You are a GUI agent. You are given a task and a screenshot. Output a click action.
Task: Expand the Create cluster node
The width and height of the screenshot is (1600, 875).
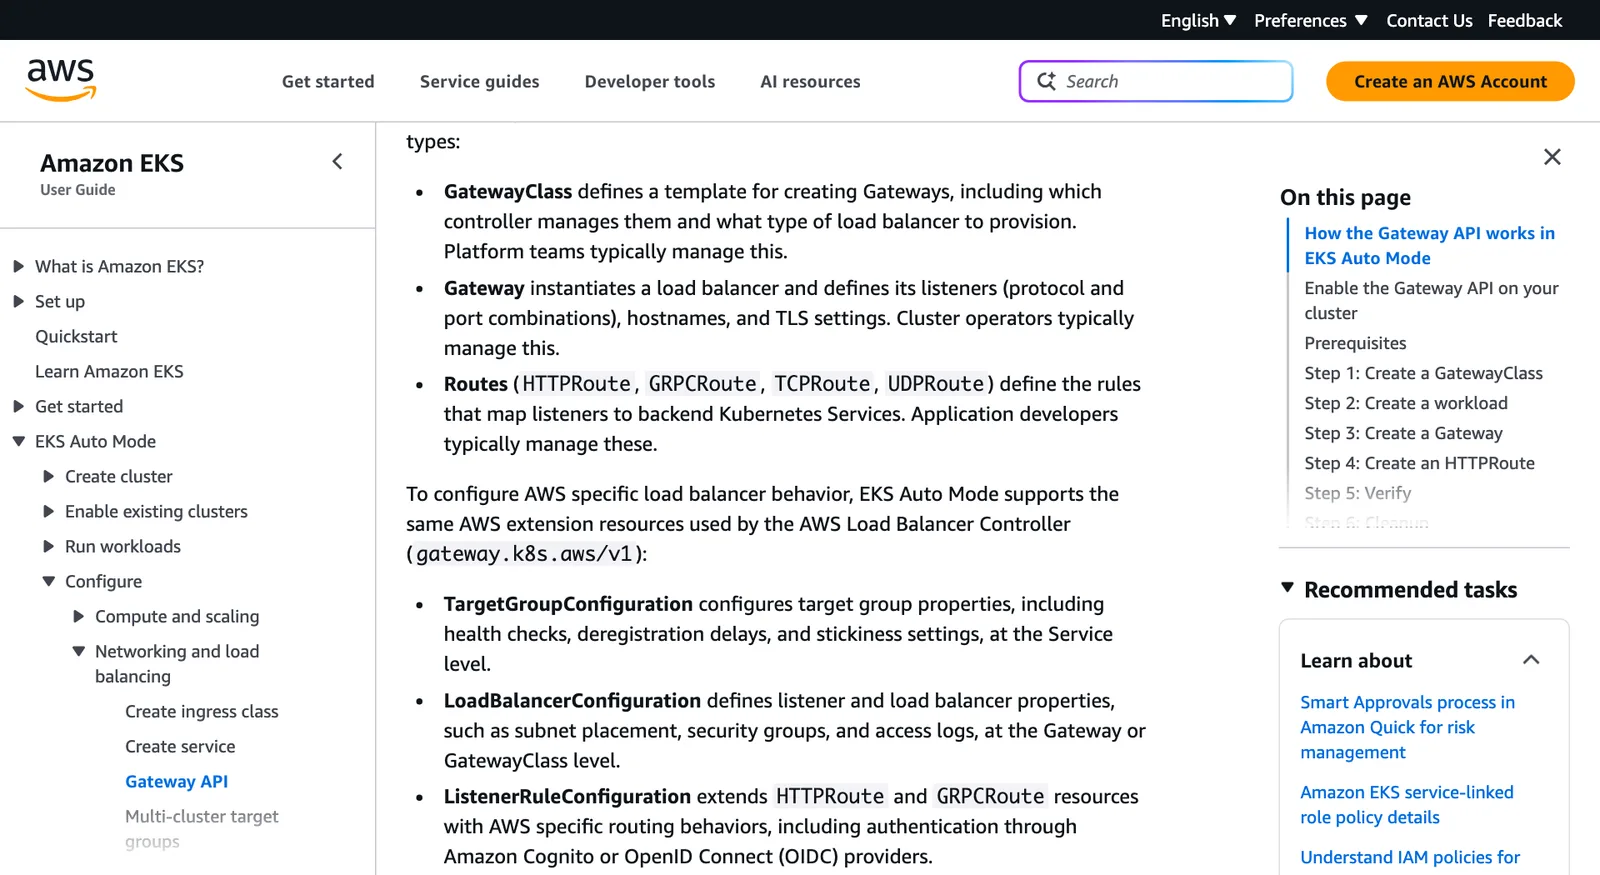tap(48, 476)
